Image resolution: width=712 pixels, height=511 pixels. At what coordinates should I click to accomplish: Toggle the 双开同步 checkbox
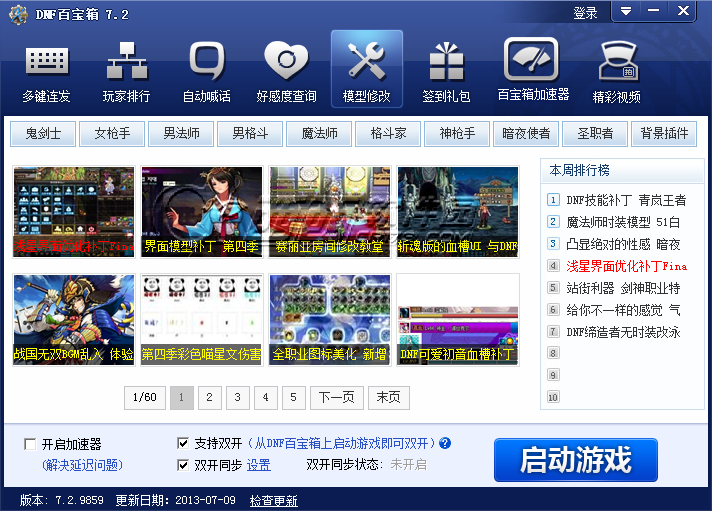pos(183,465)
